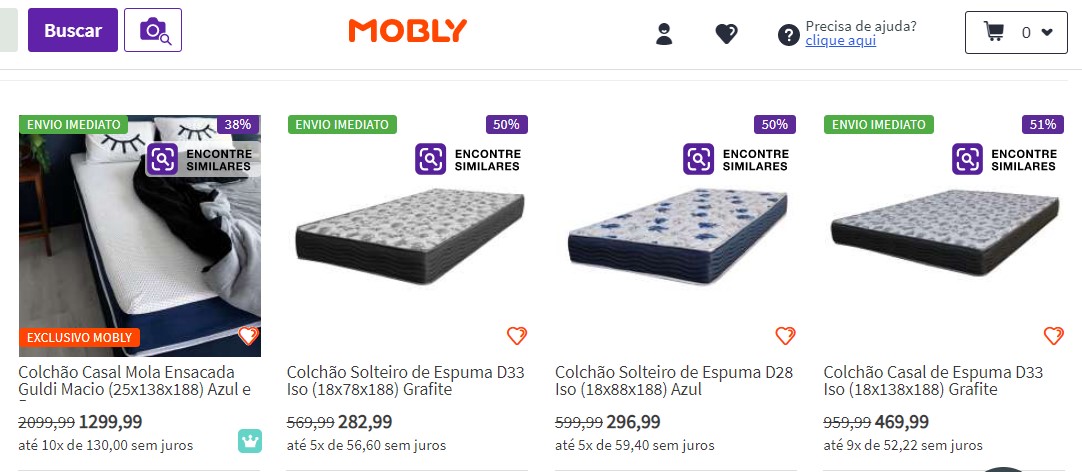Find similar to Colchão Casal D33 Grafite
The image size is (1082, 472).
click(1003, 160)
